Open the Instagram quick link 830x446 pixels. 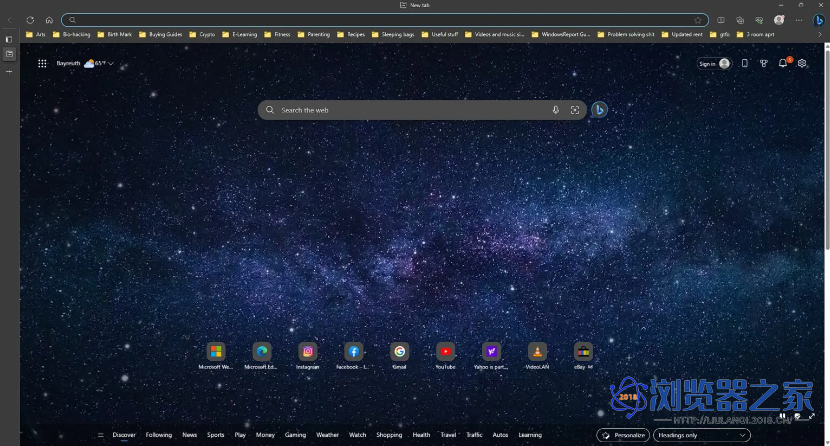click(x=308, y=356)
